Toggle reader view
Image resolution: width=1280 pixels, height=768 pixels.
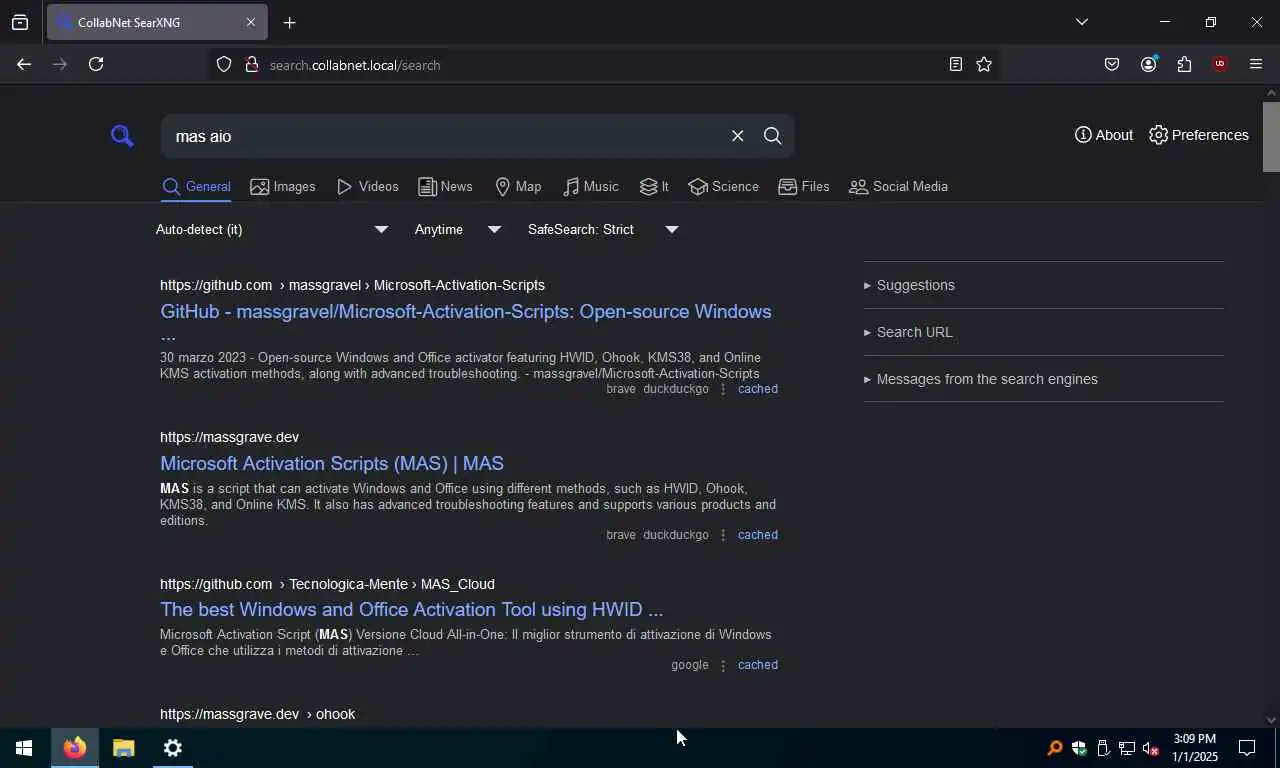[955, 64]
